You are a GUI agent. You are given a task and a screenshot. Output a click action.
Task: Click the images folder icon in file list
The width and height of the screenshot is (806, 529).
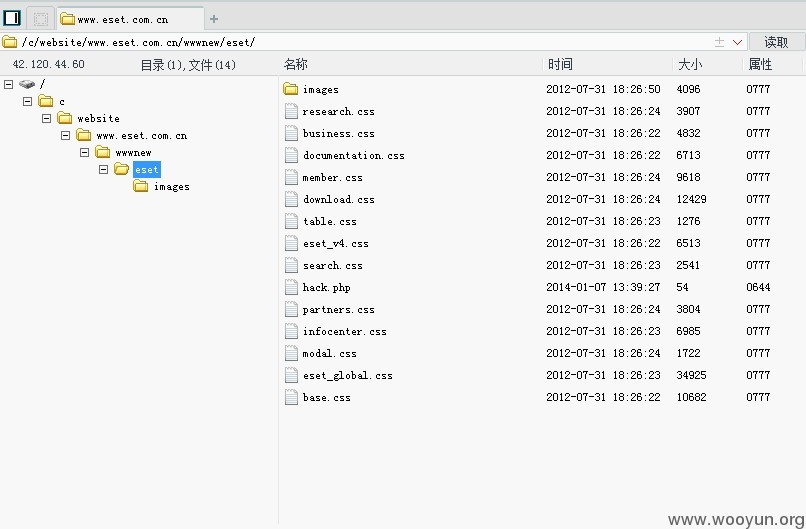tap(290, 89)
